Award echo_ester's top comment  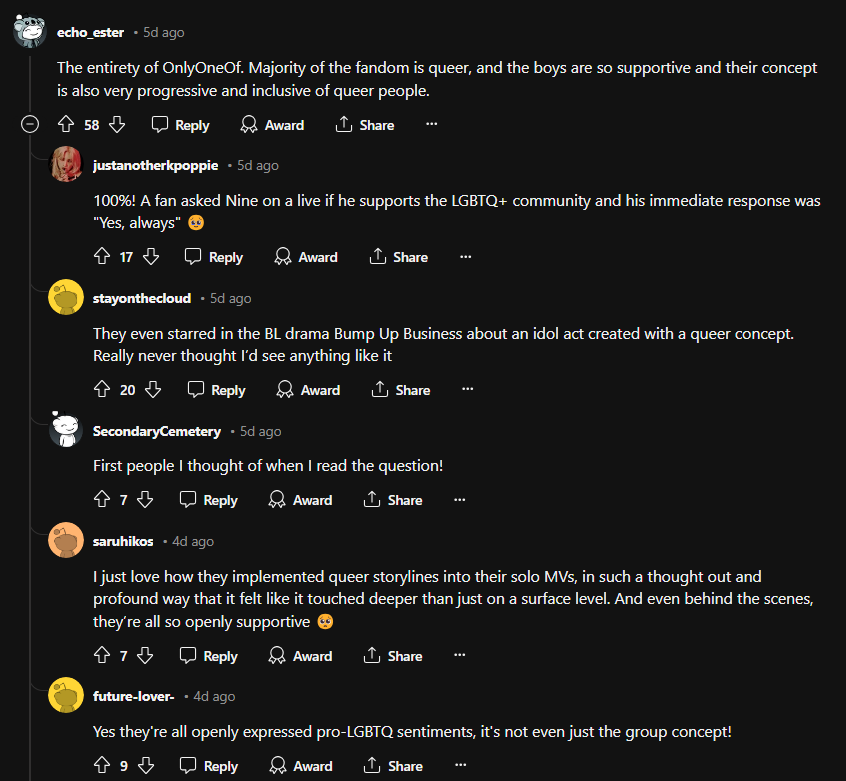click(x=272, y=125)
